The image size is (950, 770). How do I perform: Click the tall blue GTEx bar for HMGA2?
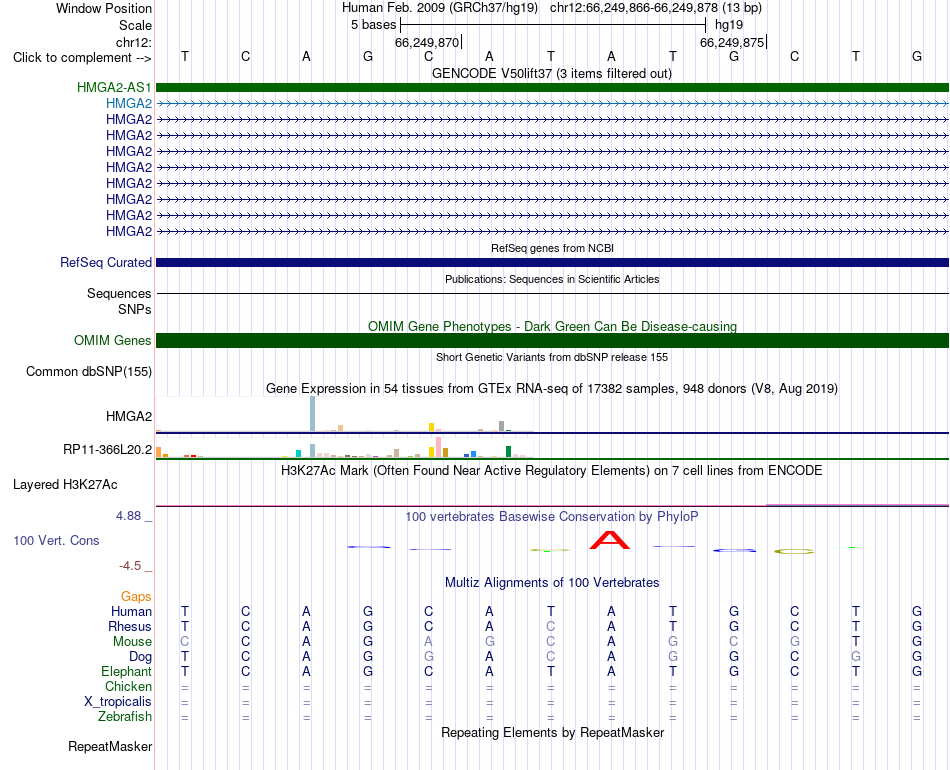313,414
